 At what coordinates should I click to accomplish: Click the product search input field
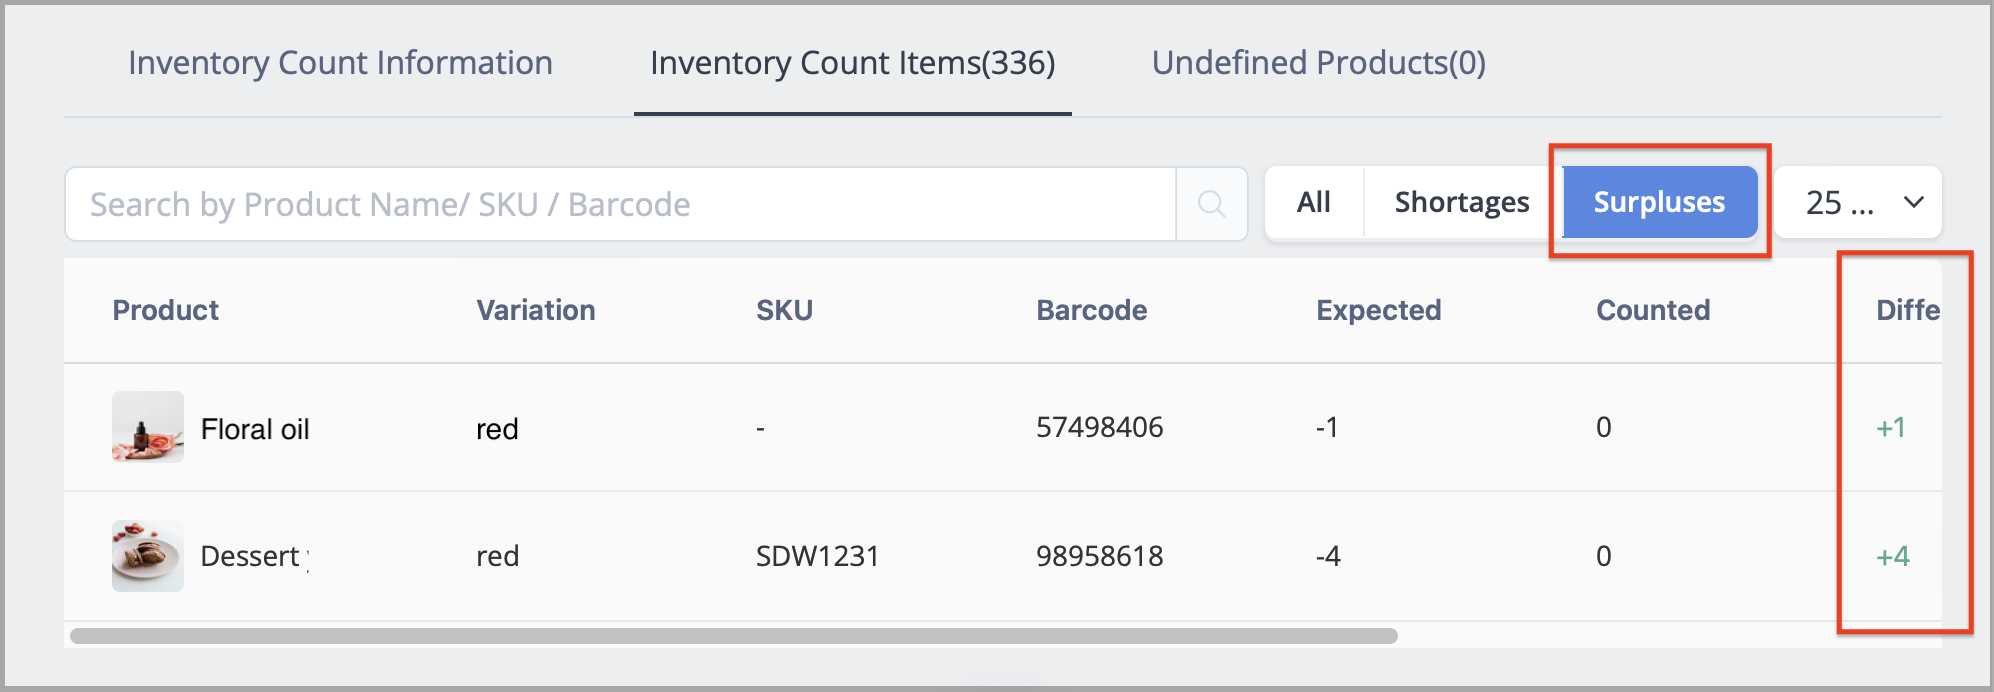click(620, 204)
